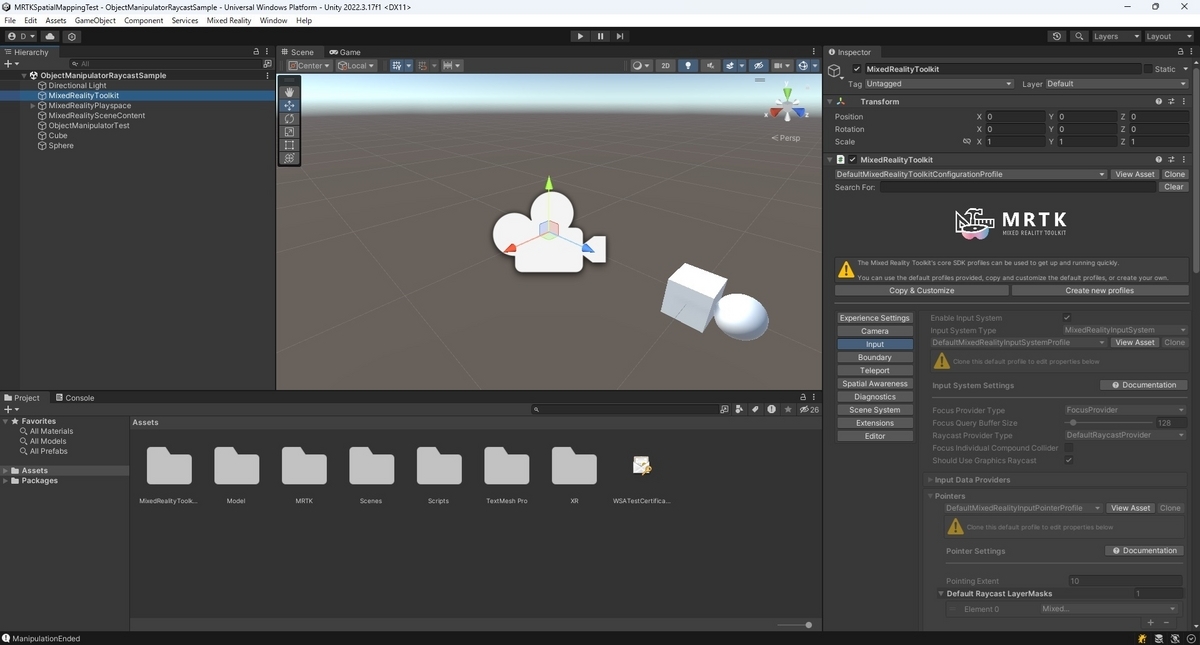Viewport: 1200px width, 645px height.
Task: Open the configuration profile dropdown
Action: [970, 174]
